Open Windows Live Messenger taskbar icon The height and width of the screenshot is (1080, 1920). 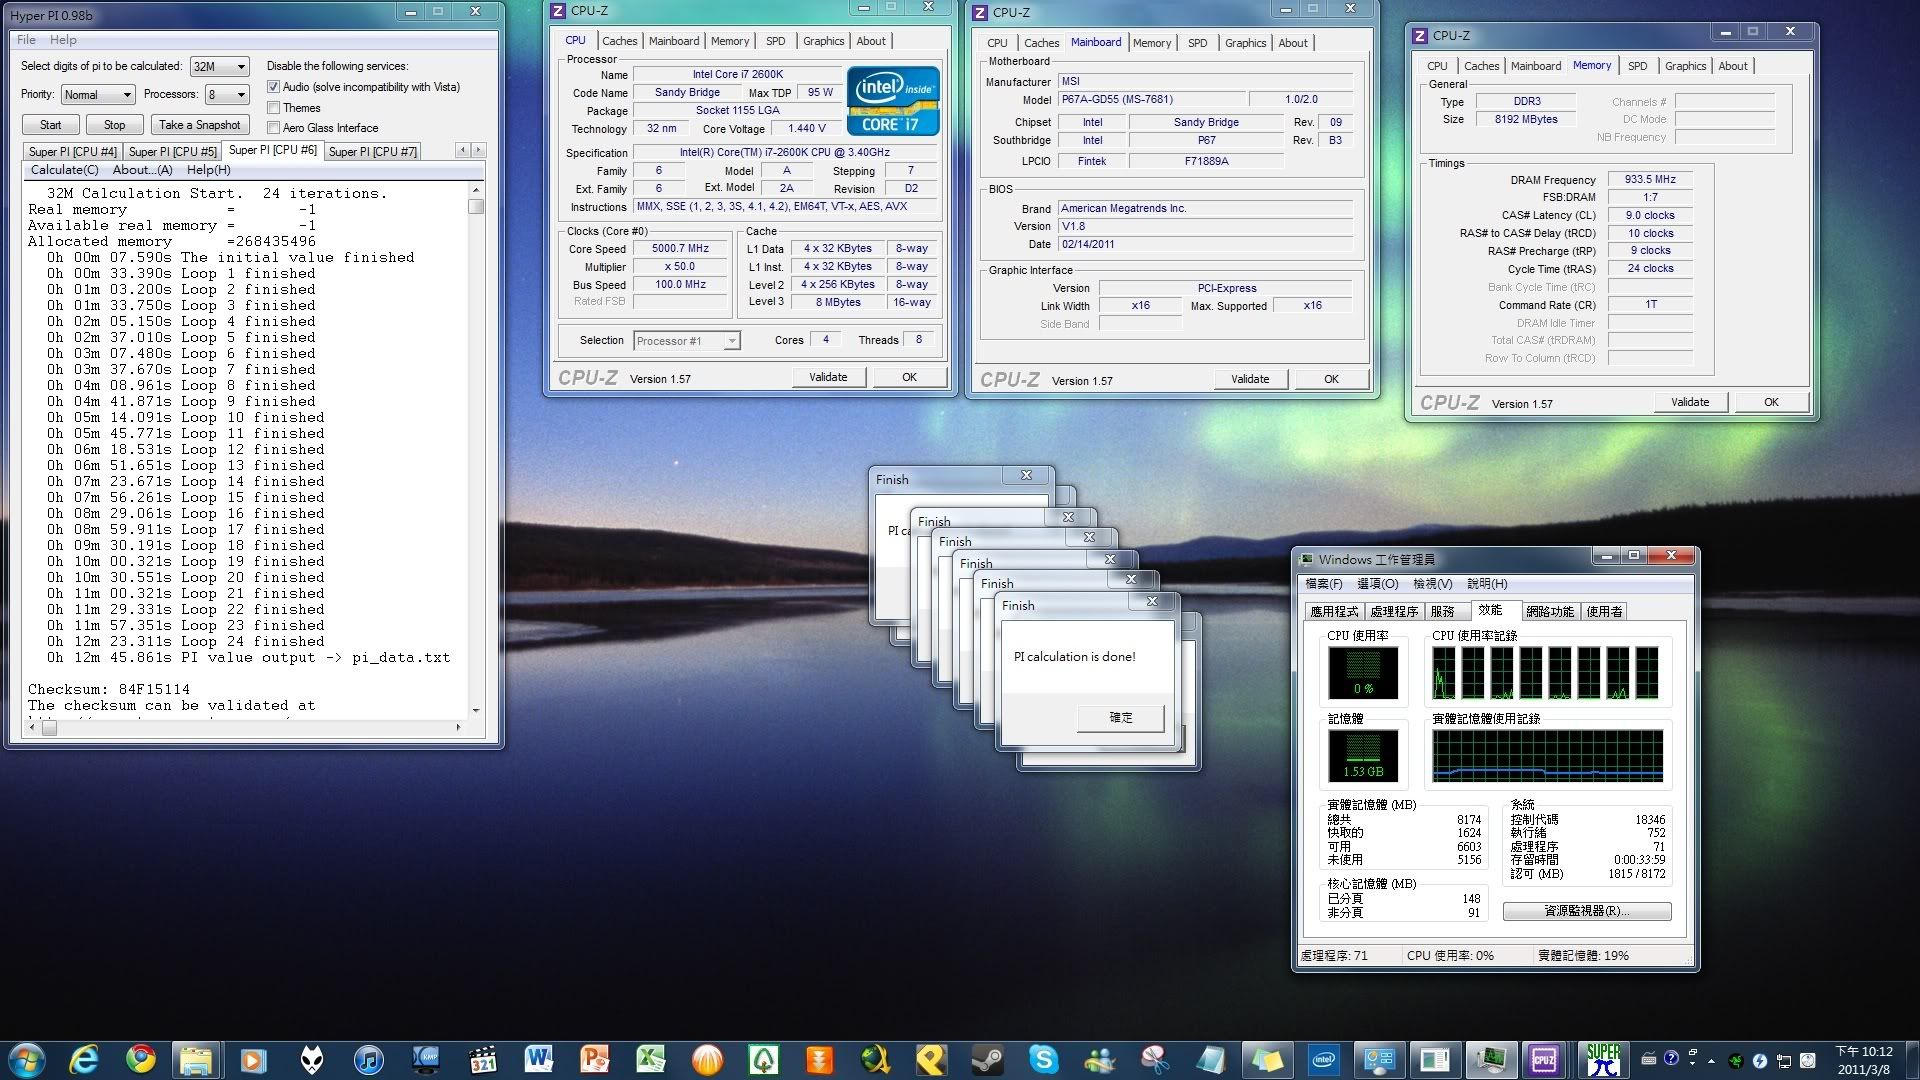[x=1100, y=1059]
